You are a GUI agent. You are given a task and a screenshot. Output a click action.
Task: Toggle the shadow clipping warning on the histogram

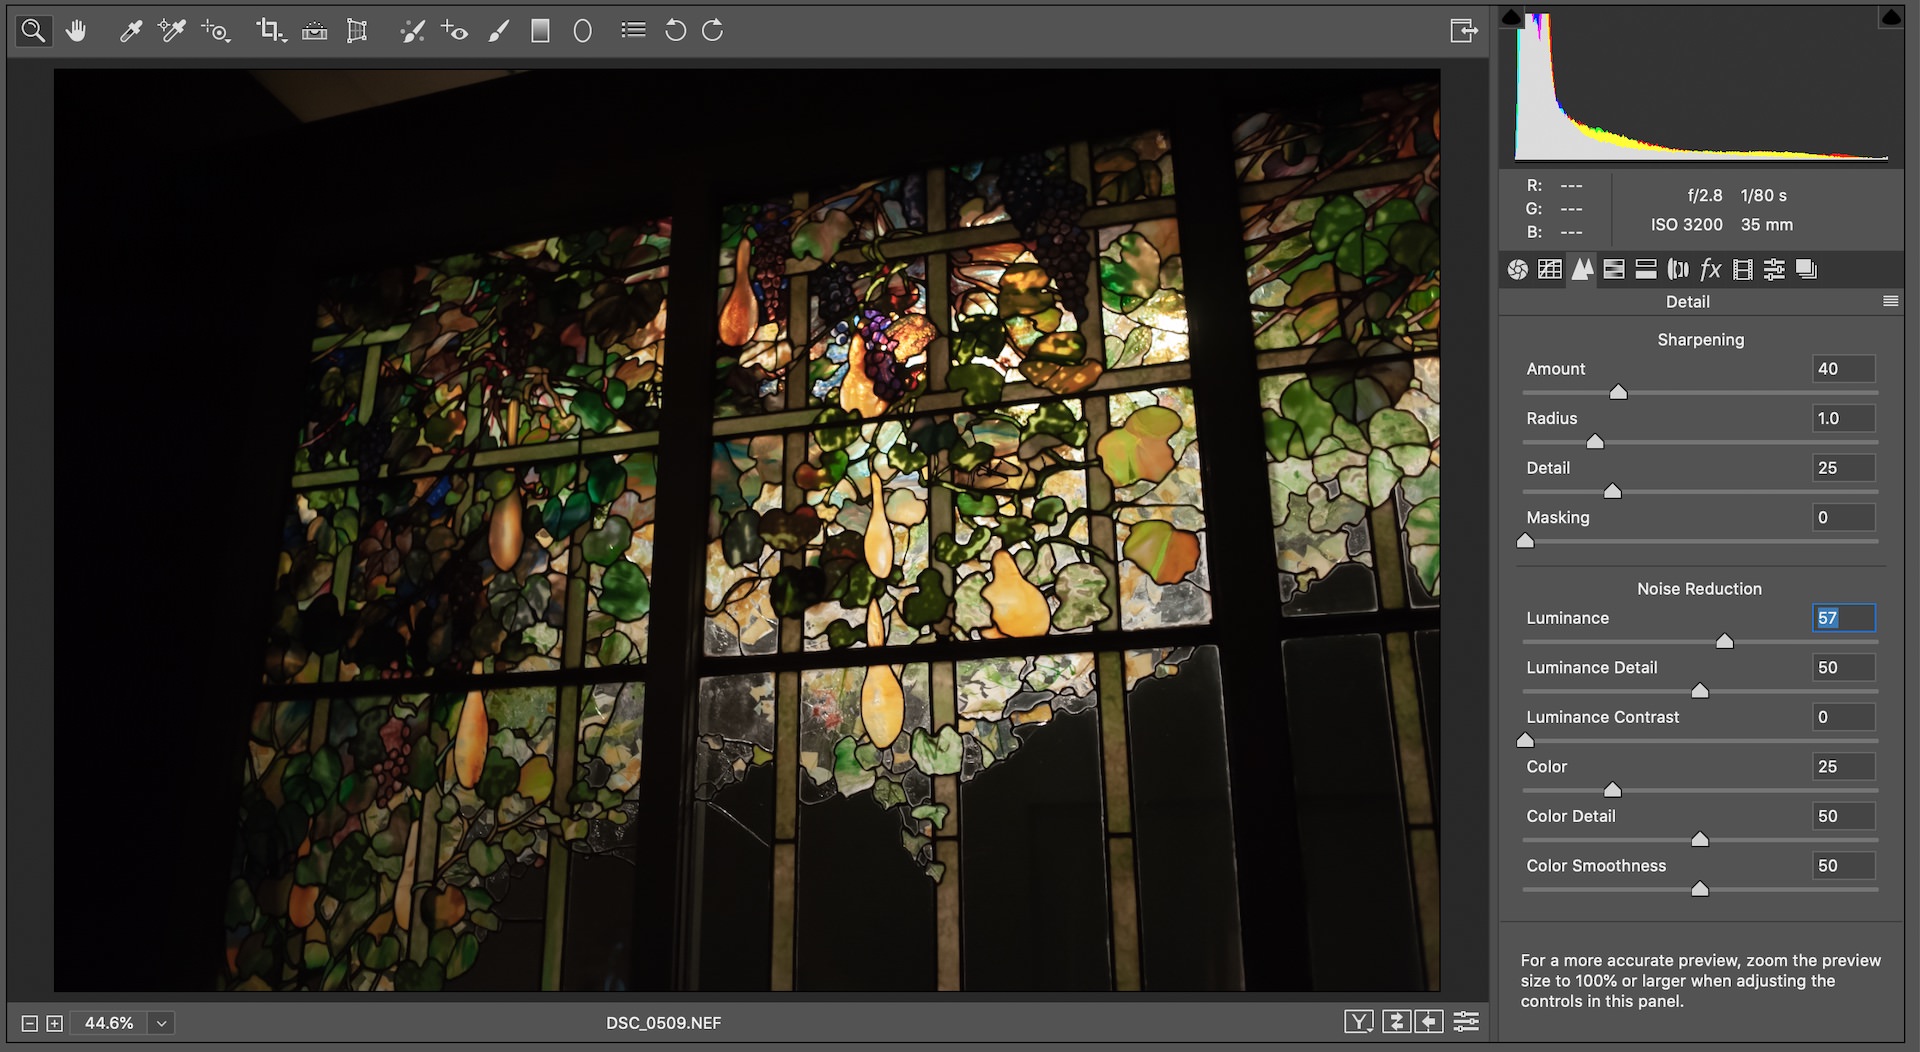[x=1512, y=17]
